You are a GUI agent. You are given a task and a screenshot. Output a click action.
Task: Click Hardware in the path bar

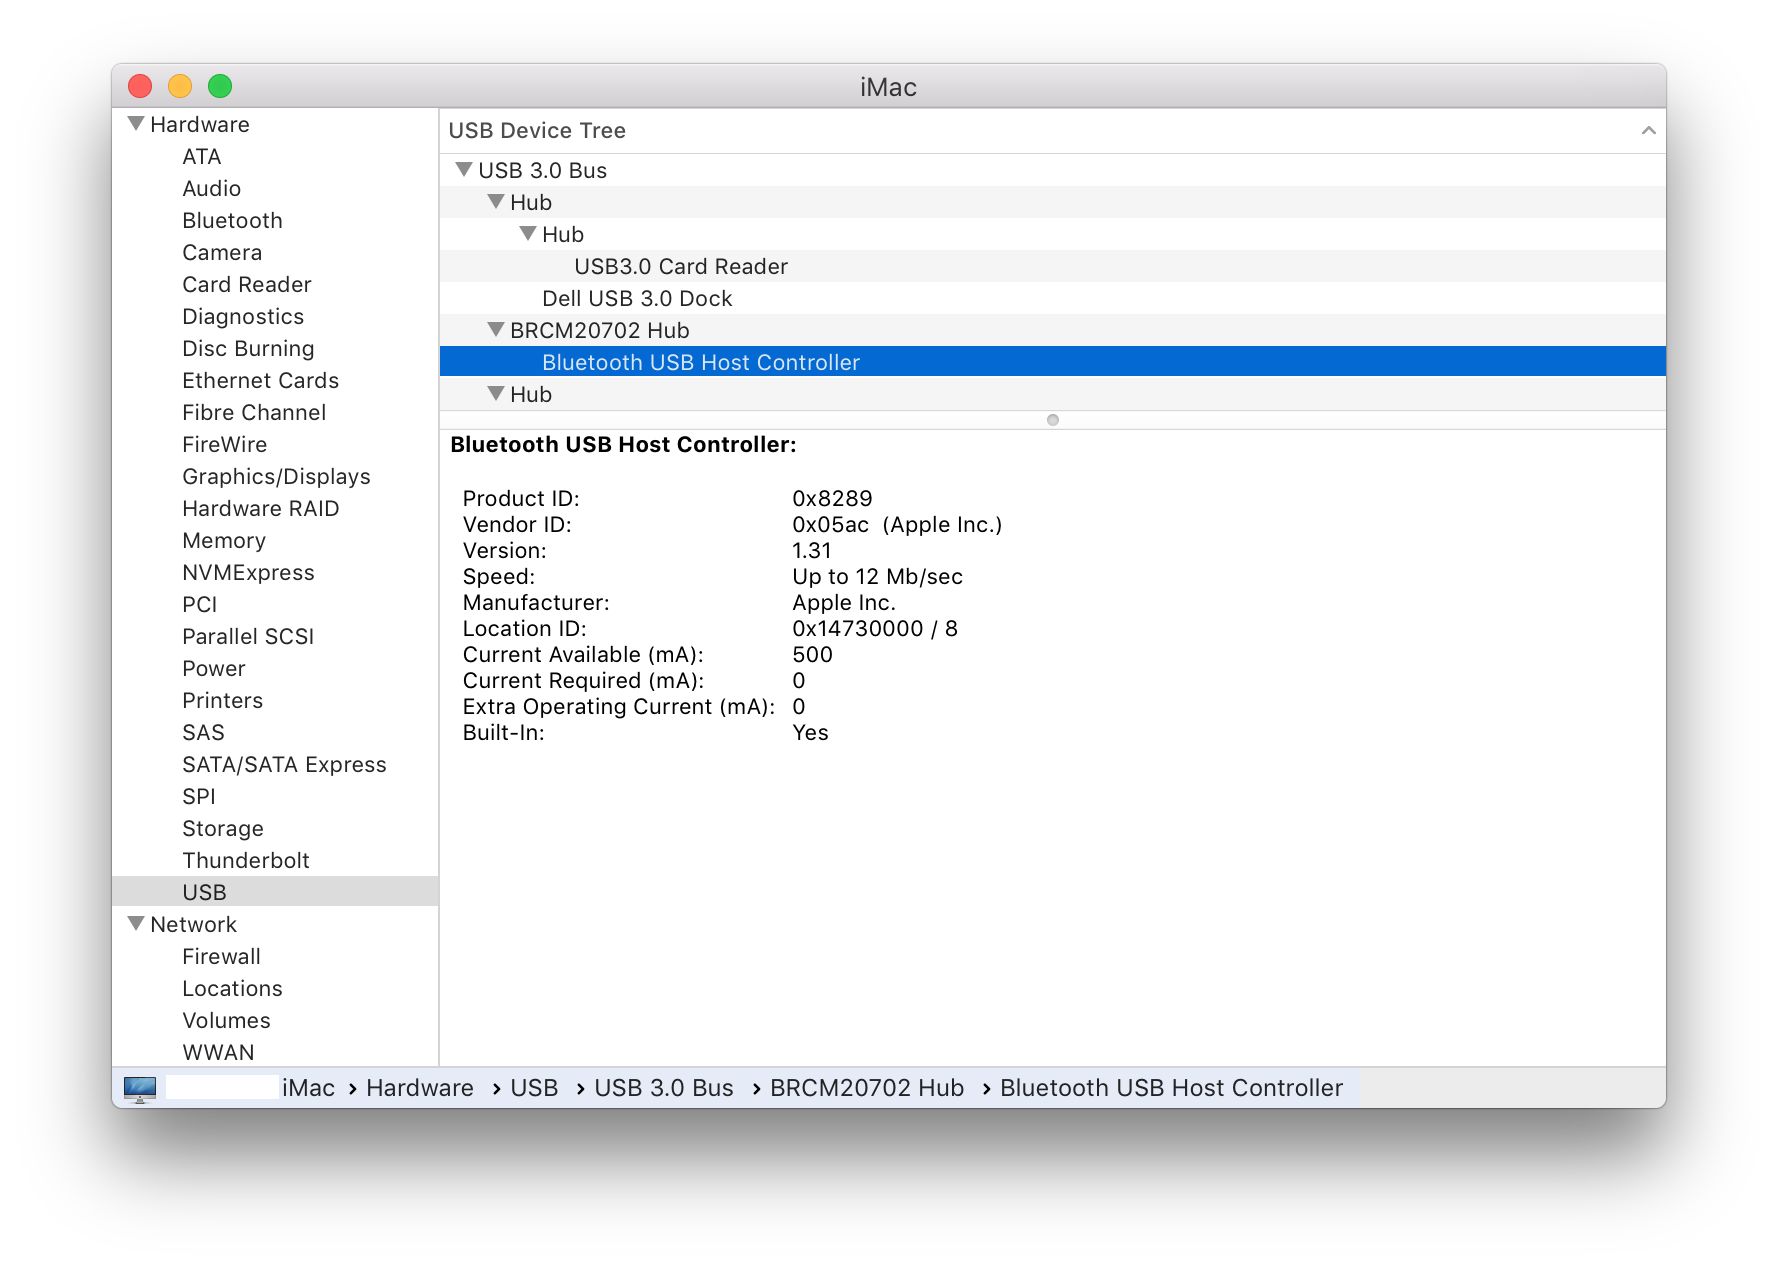coord(420,1088)
